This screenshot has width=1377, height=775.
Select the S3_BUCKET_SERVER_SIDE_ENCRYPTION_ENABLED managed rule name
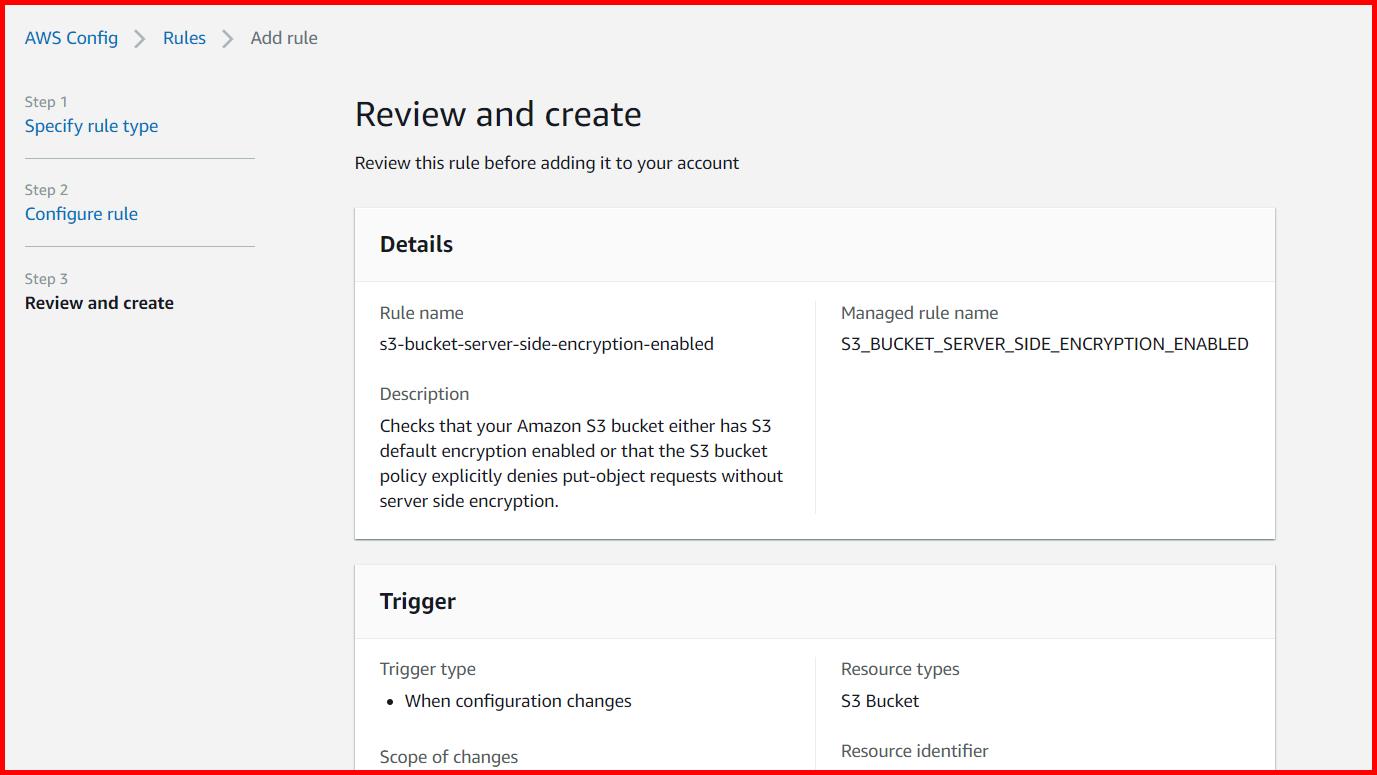[x=1044, y=343]
